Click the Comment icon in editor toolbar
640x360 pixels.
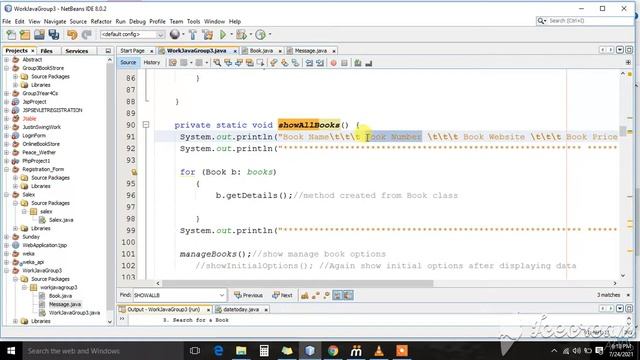coord(358,63)
